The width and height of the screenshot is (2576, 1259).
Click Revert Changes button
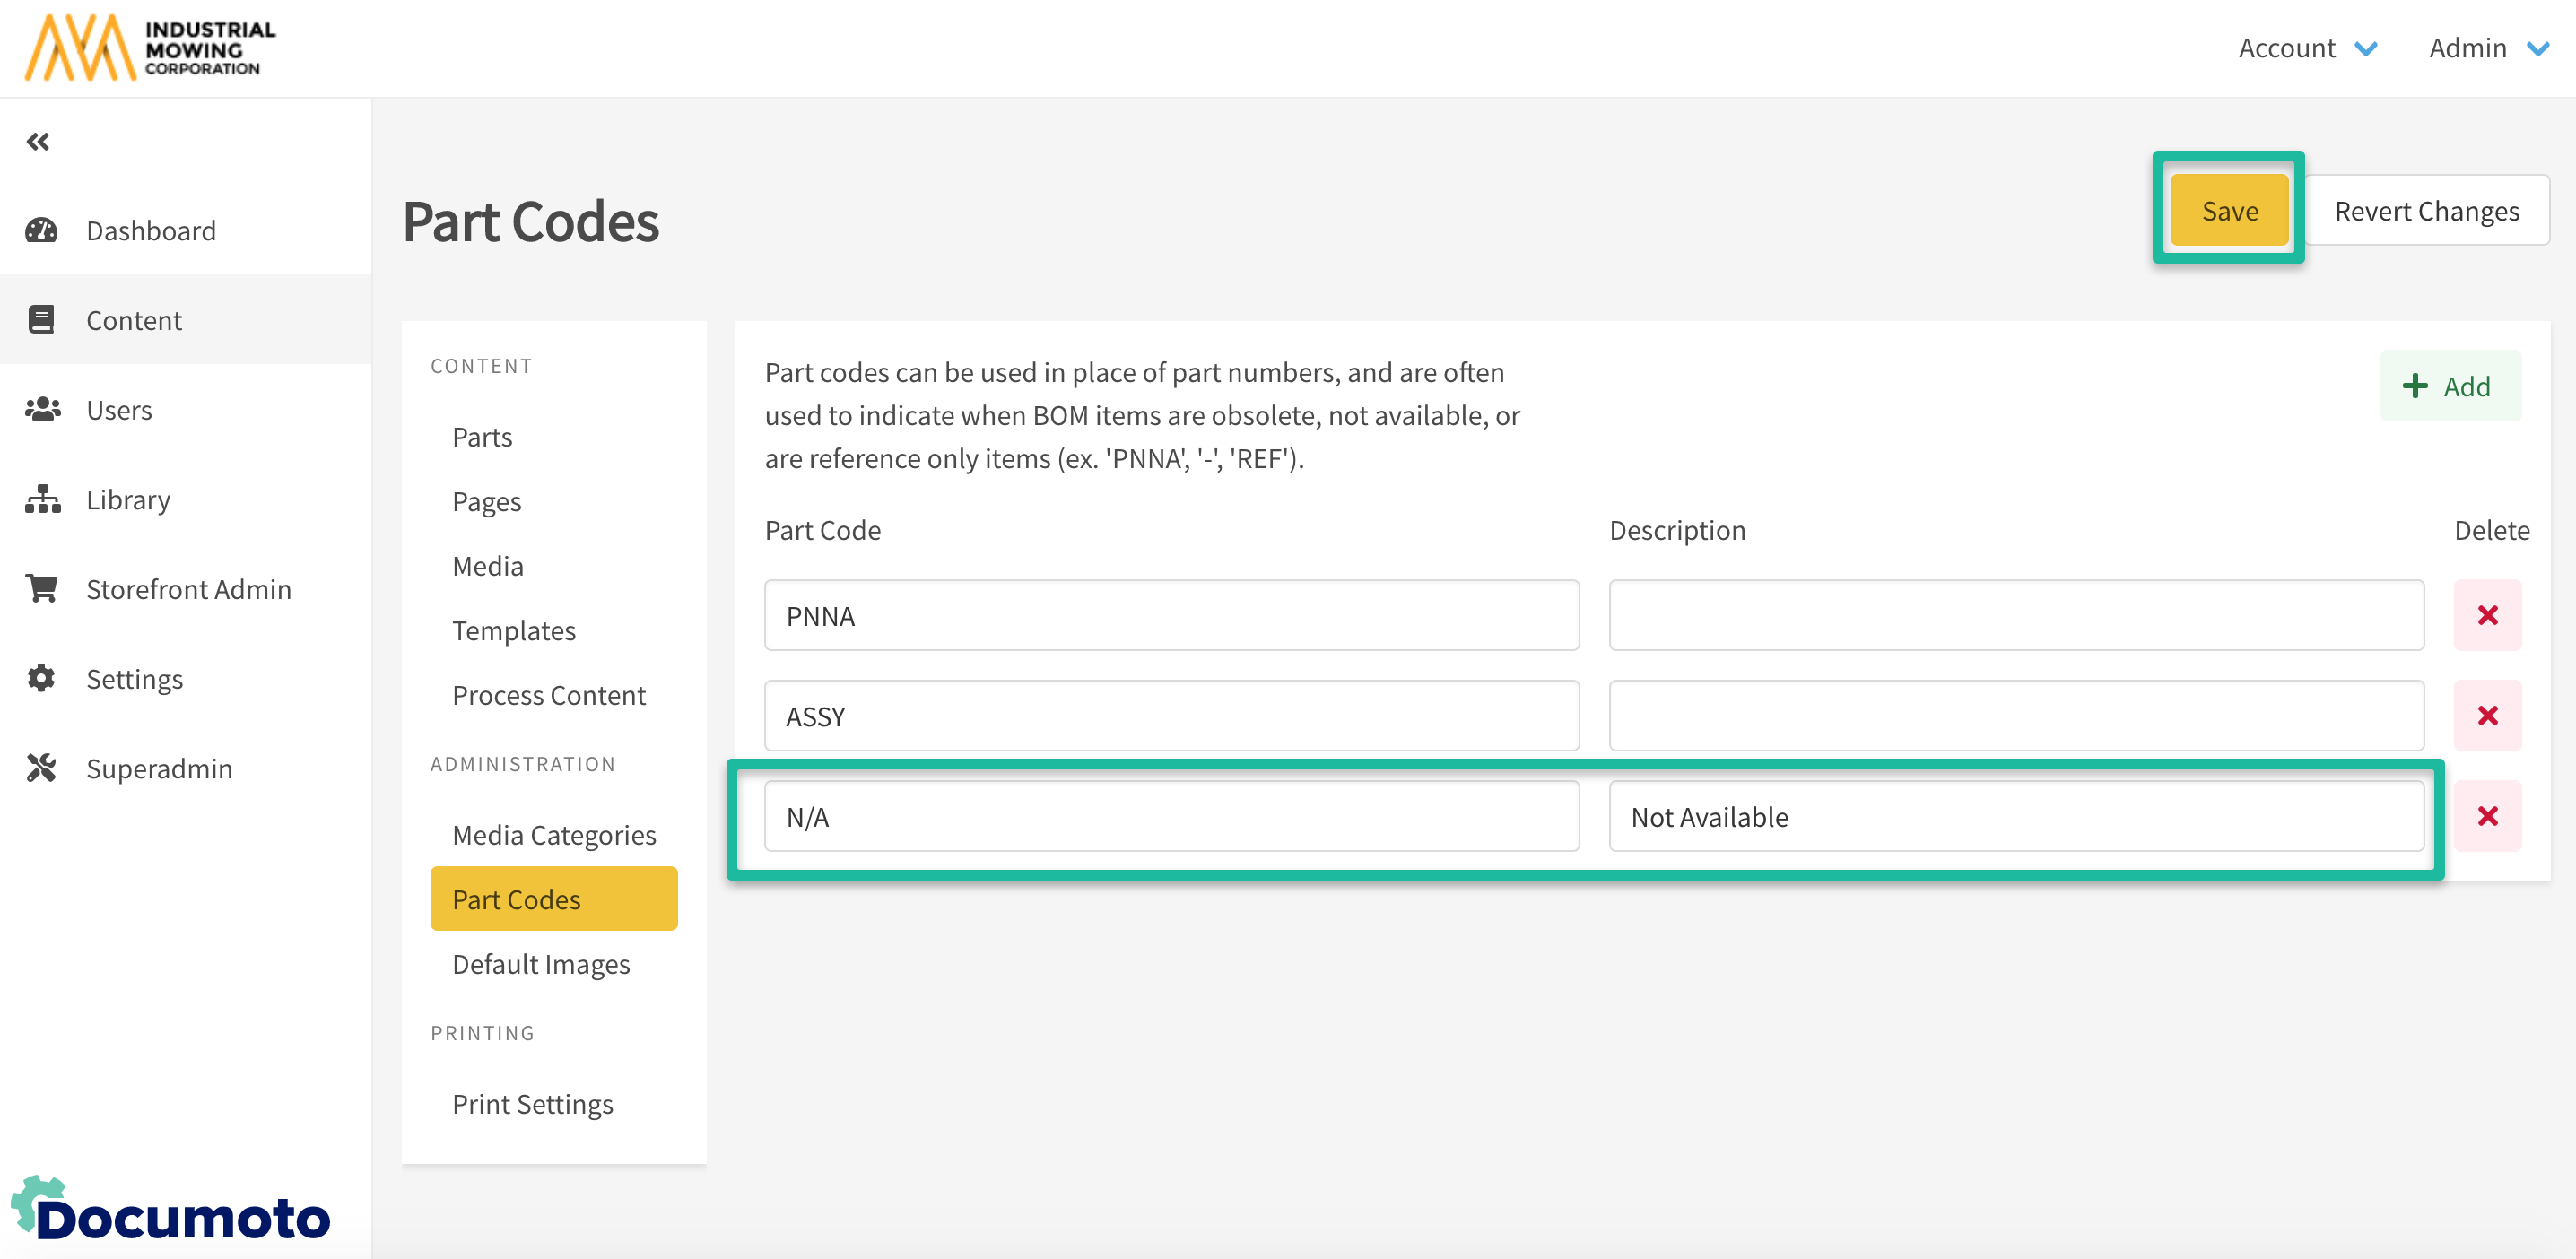coord(2426,211)
